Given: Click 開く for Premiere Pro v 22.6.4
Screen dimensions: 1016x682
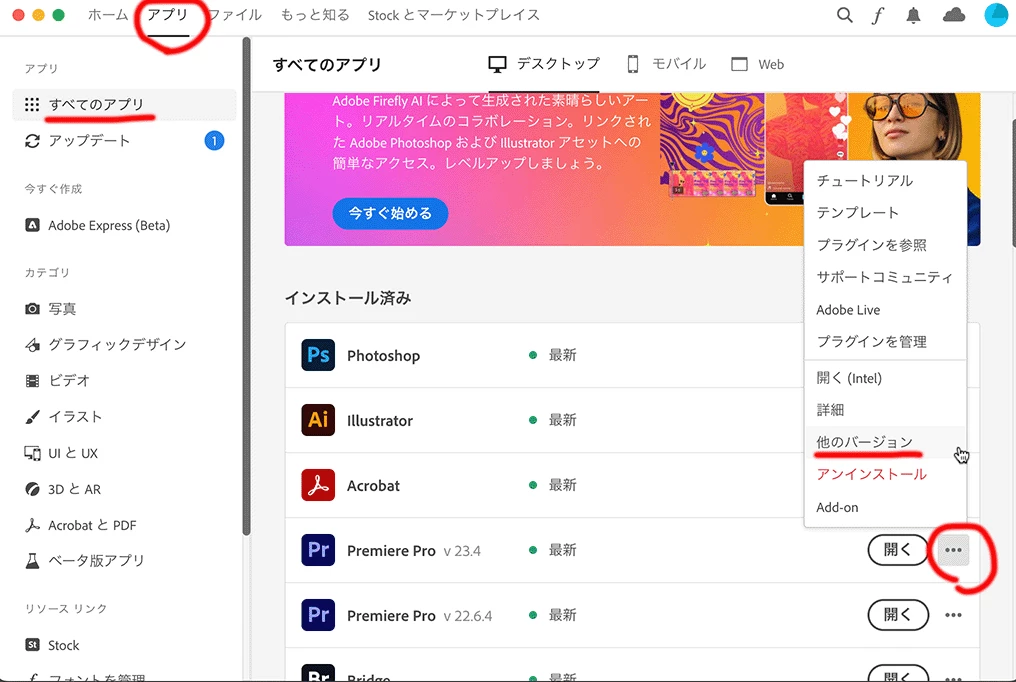Looking at the screenshot, I should click(898, 615).
